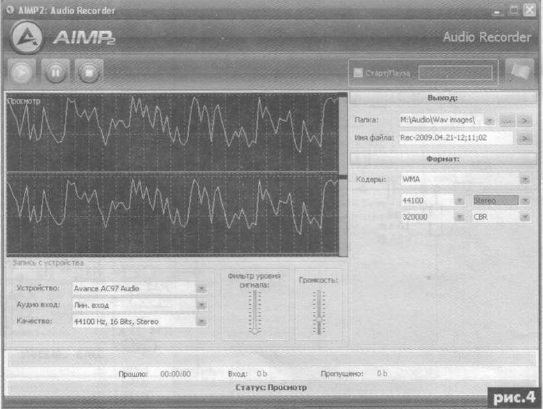
Task: Expand the 320000 bitrate dropdown
Action: pos(459,217)
